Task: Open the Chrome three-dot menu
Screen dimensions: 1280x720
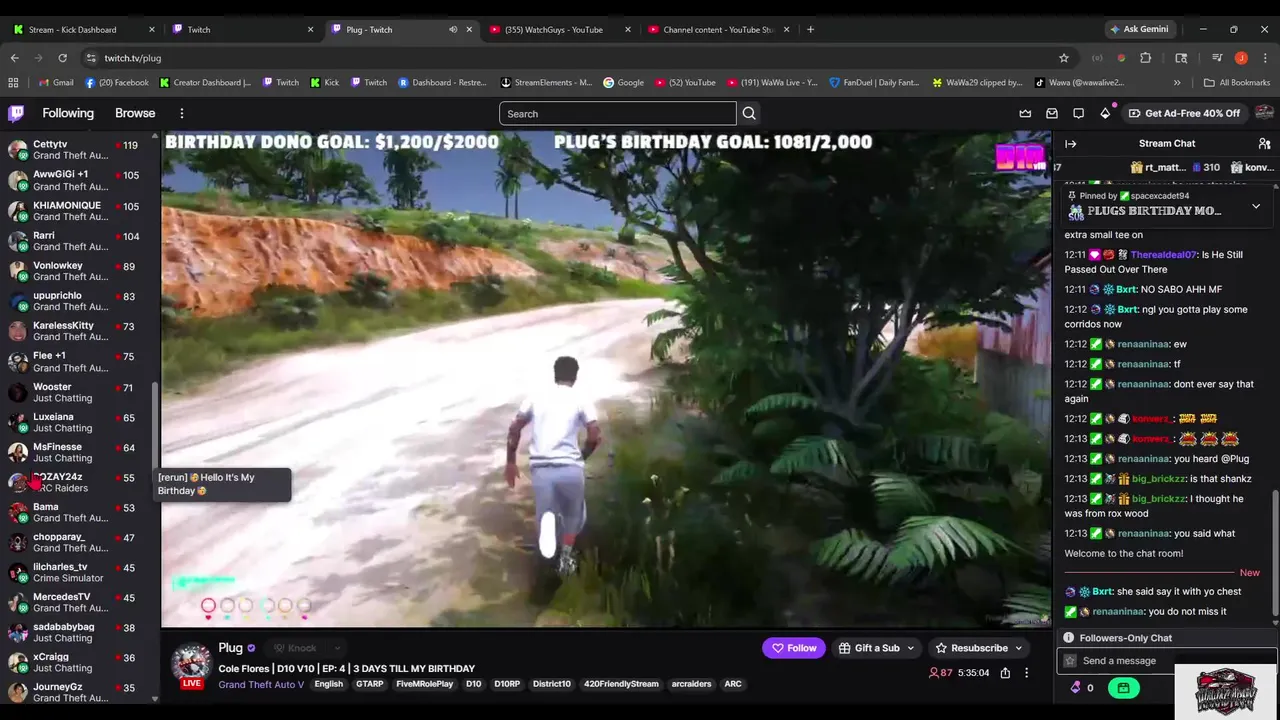Action: coord(1264,58)
